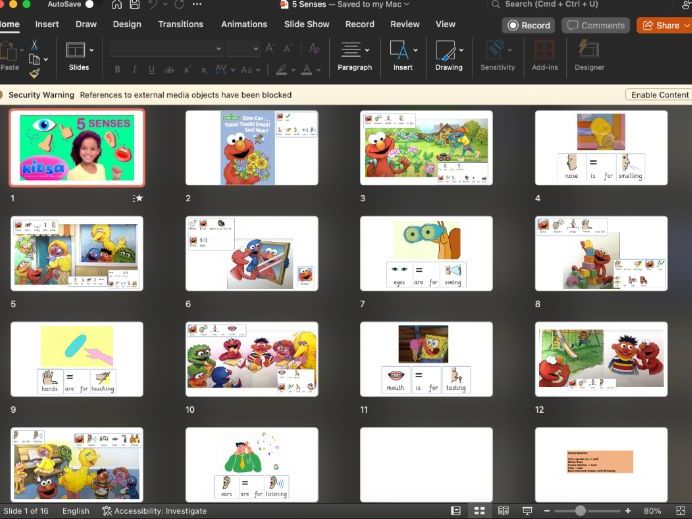Click the Copy icon
Viewport: 692px width, 519px height.
tap(34, 59)
